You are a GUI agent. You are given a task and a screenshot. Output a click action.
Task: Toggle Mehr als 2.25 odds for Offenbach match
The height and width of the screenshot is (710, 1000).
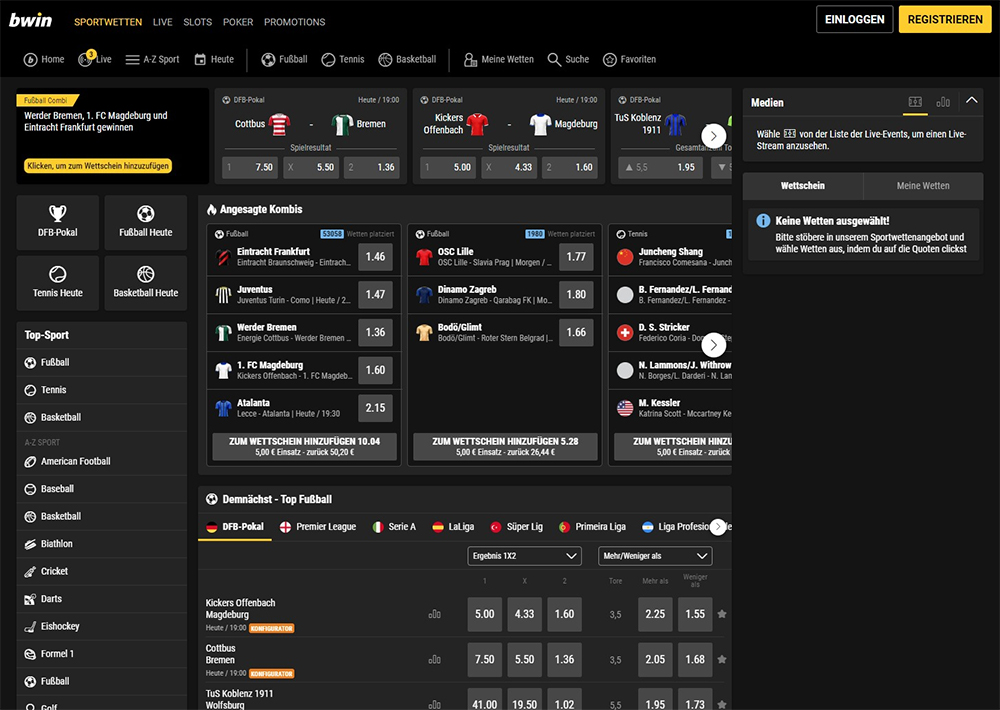655,614
